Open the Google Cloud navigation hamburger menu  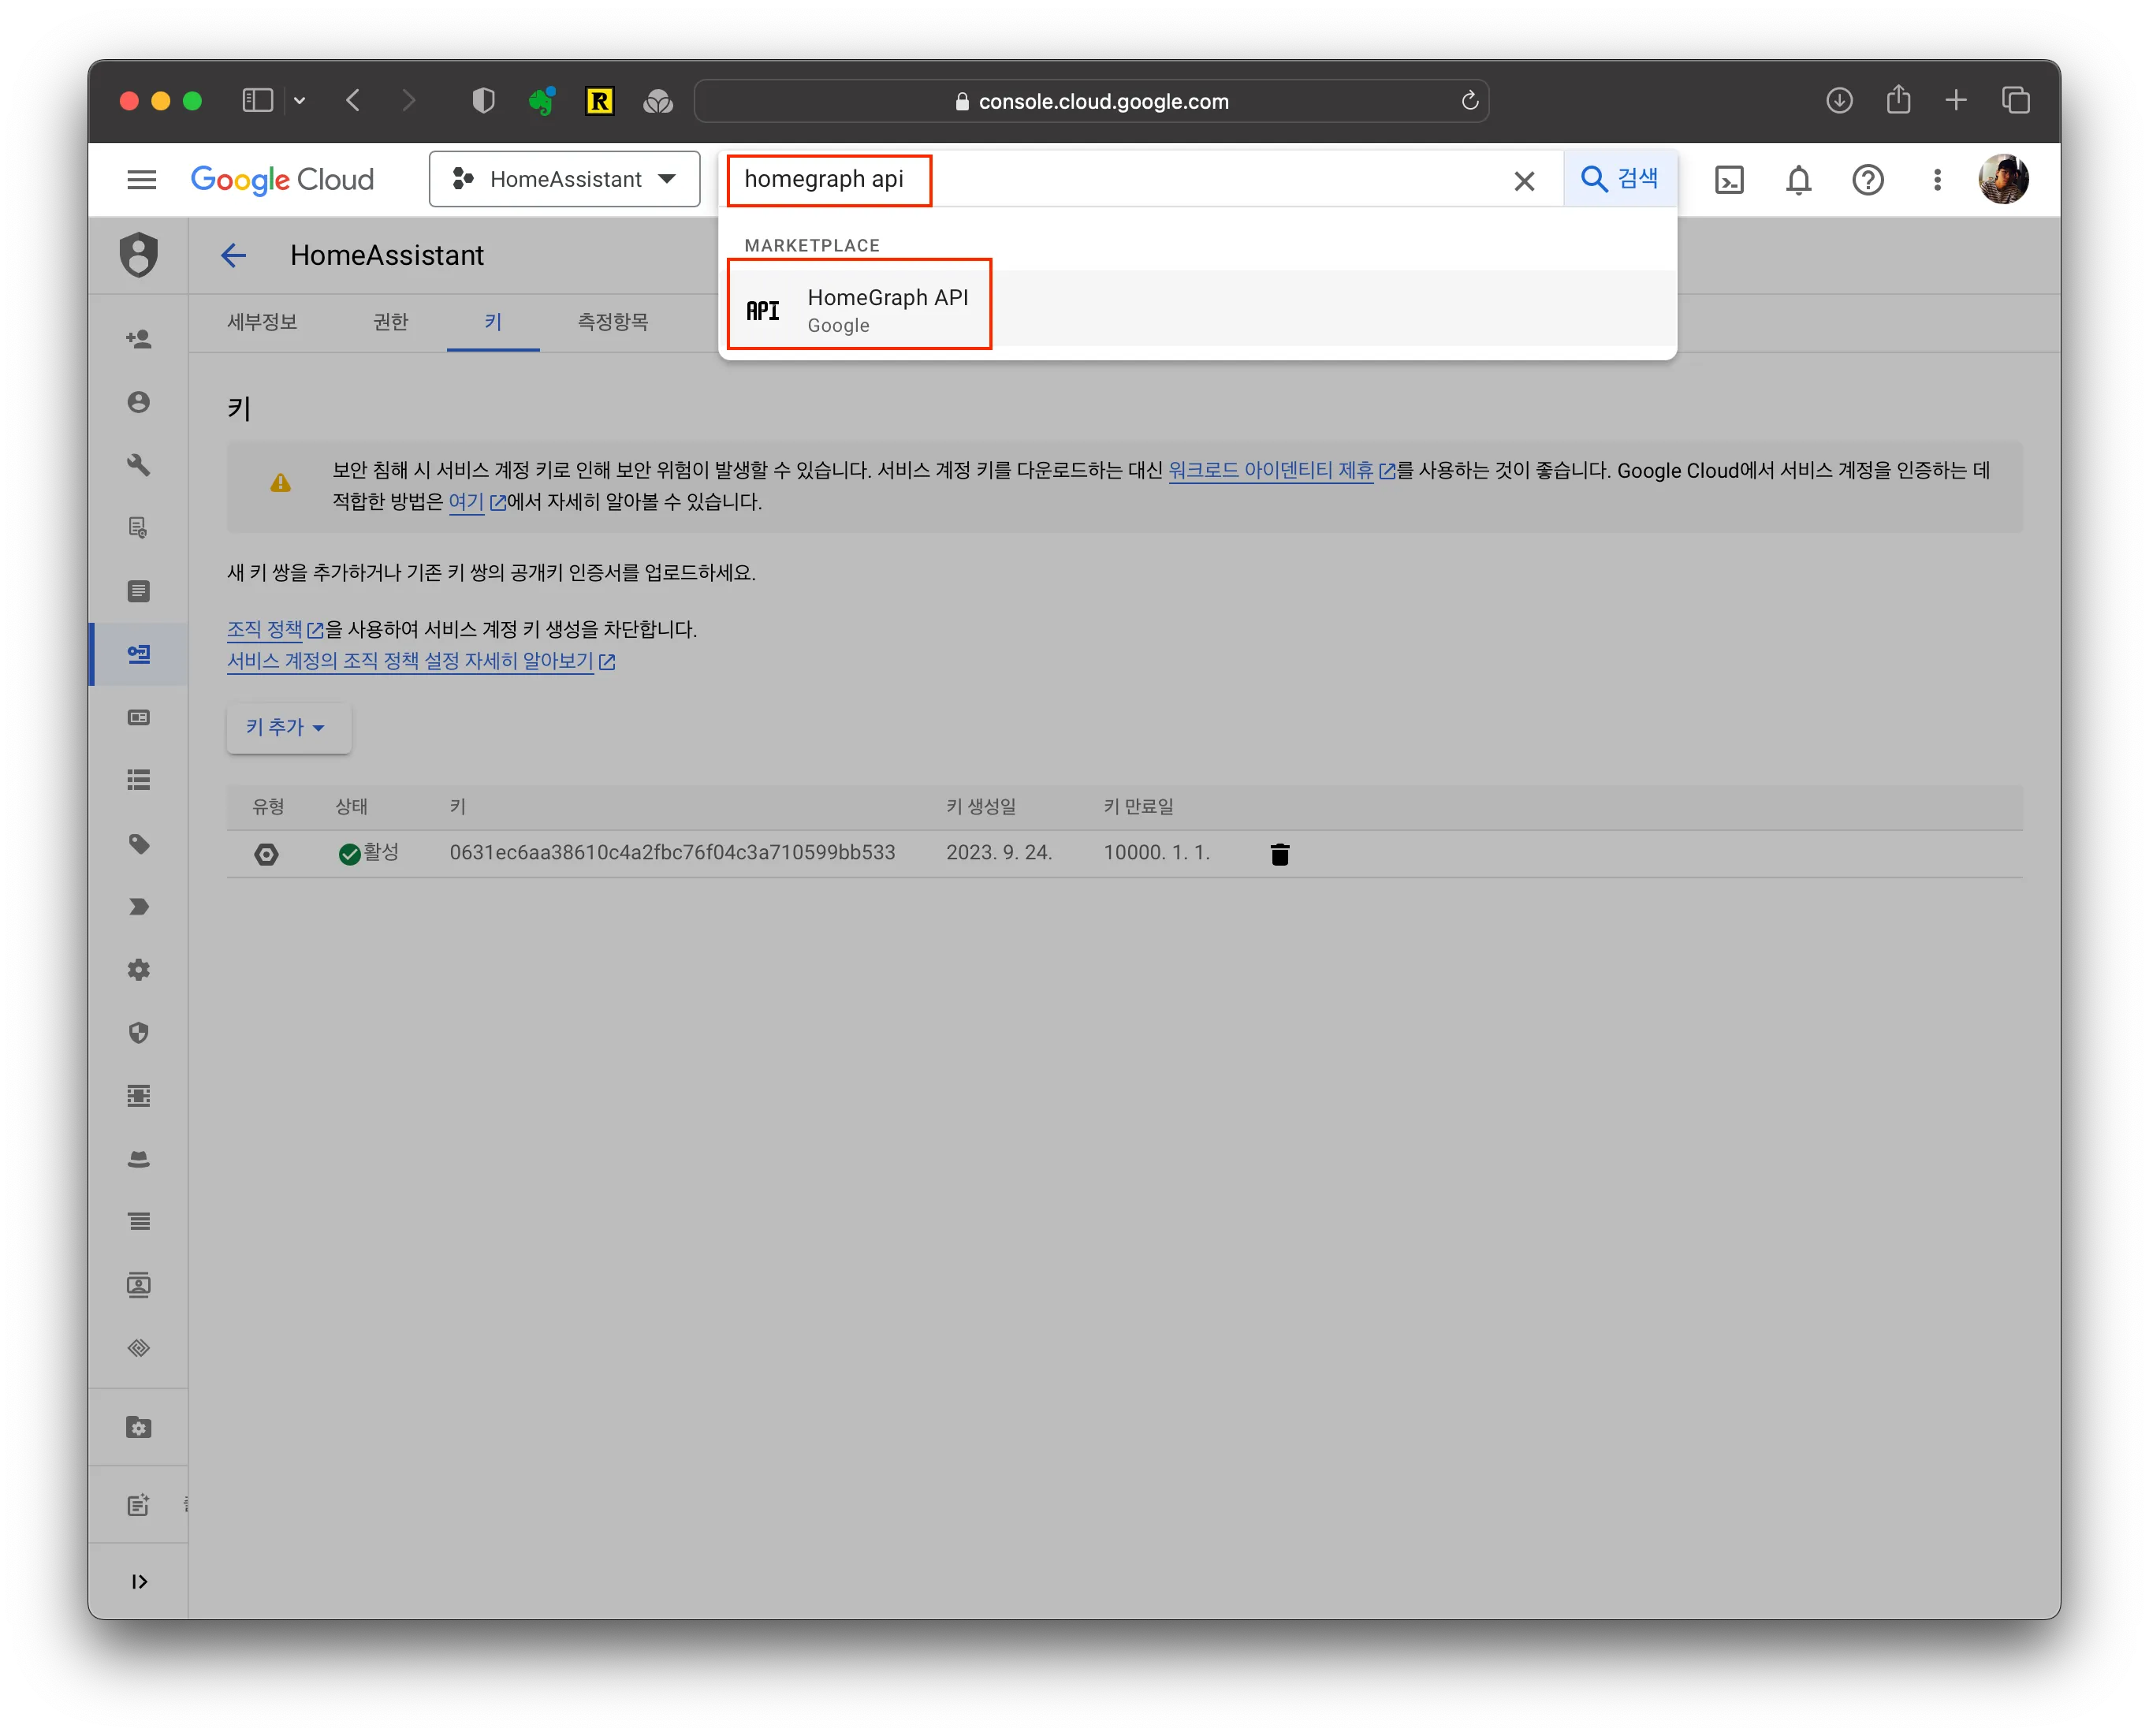coord(141,179)
